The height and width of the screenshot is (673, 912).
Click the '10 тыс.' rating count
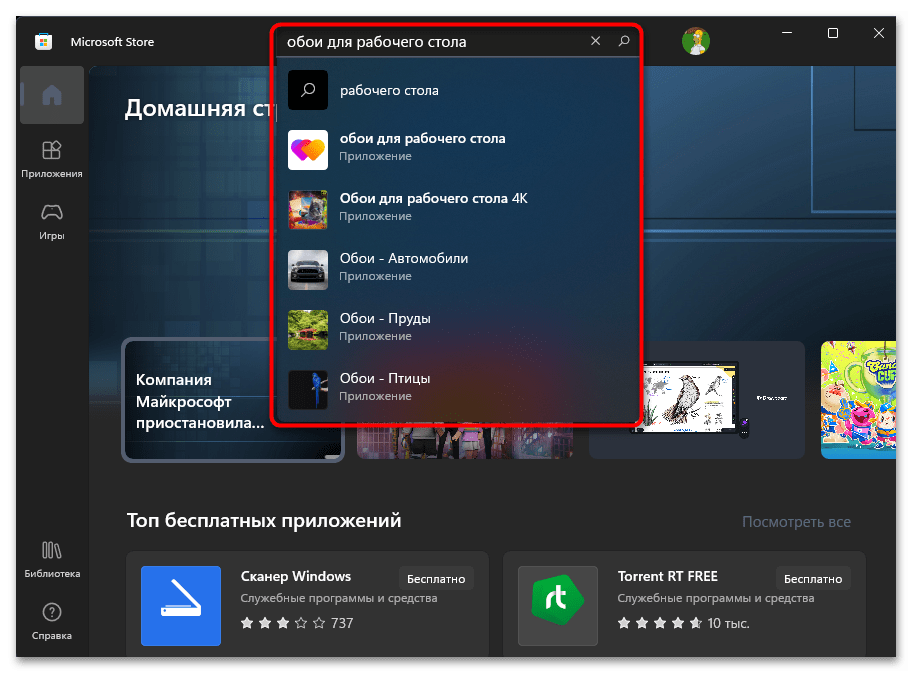tap(728, 624)
